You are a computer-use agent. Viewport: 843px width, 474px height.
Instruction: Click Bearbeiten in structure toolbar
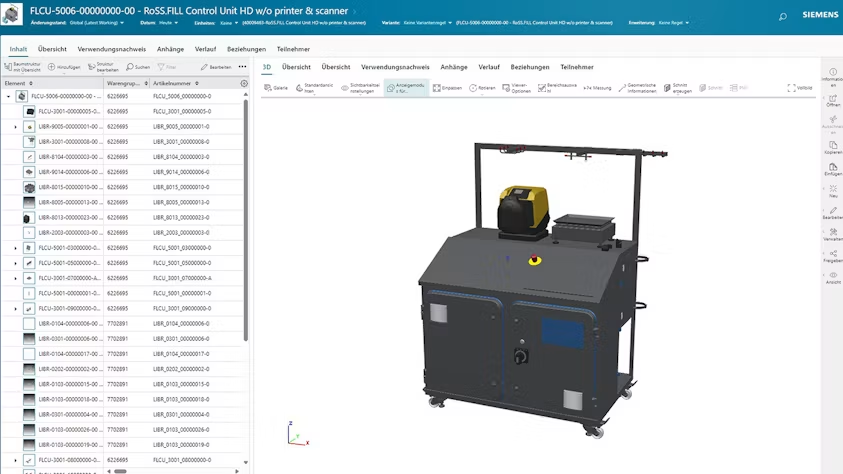click(x=216, y=67)
